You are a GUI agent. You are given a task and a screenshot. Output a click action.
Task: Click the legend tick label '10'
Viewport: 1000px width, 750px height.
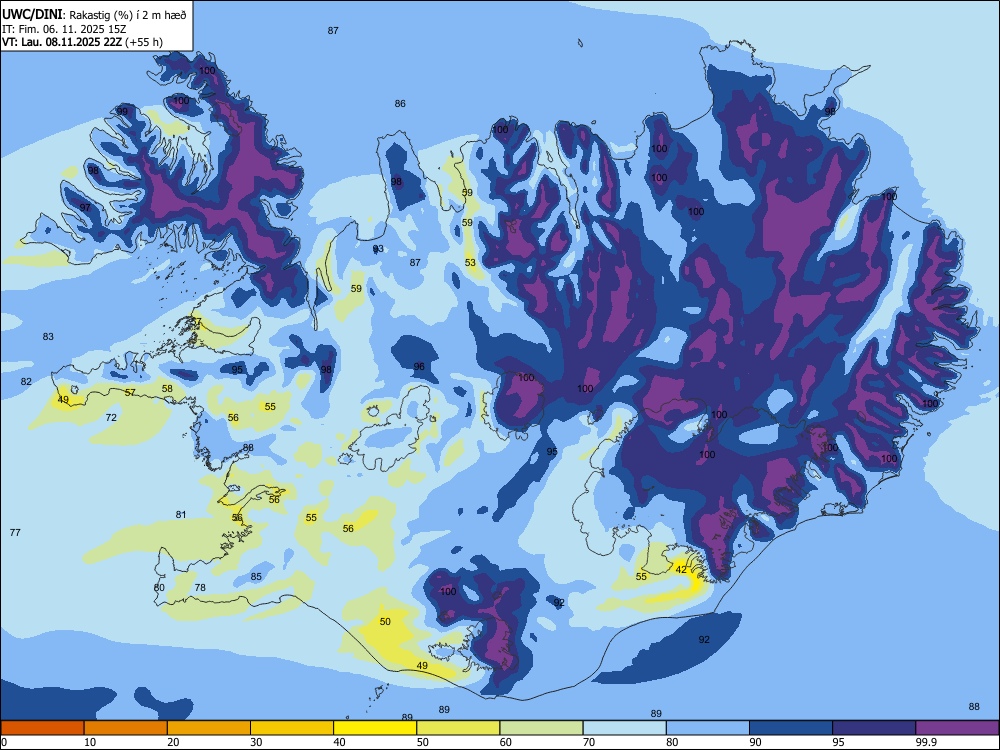pos(90,742)
